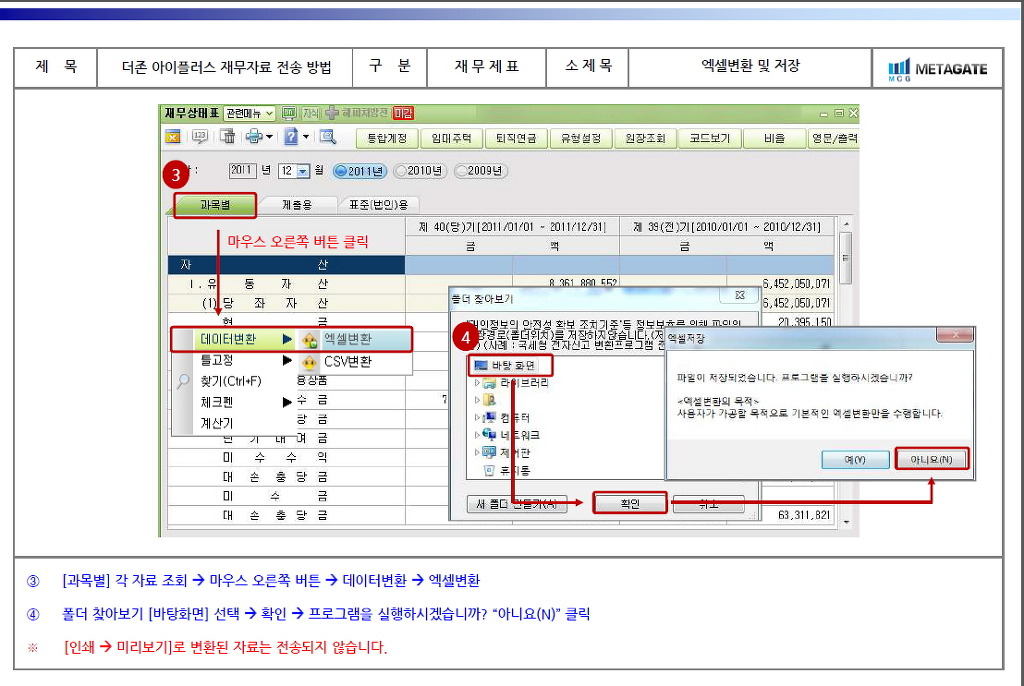Select the 2011년 radio button
1024x686 pixels.
[360, 171]
